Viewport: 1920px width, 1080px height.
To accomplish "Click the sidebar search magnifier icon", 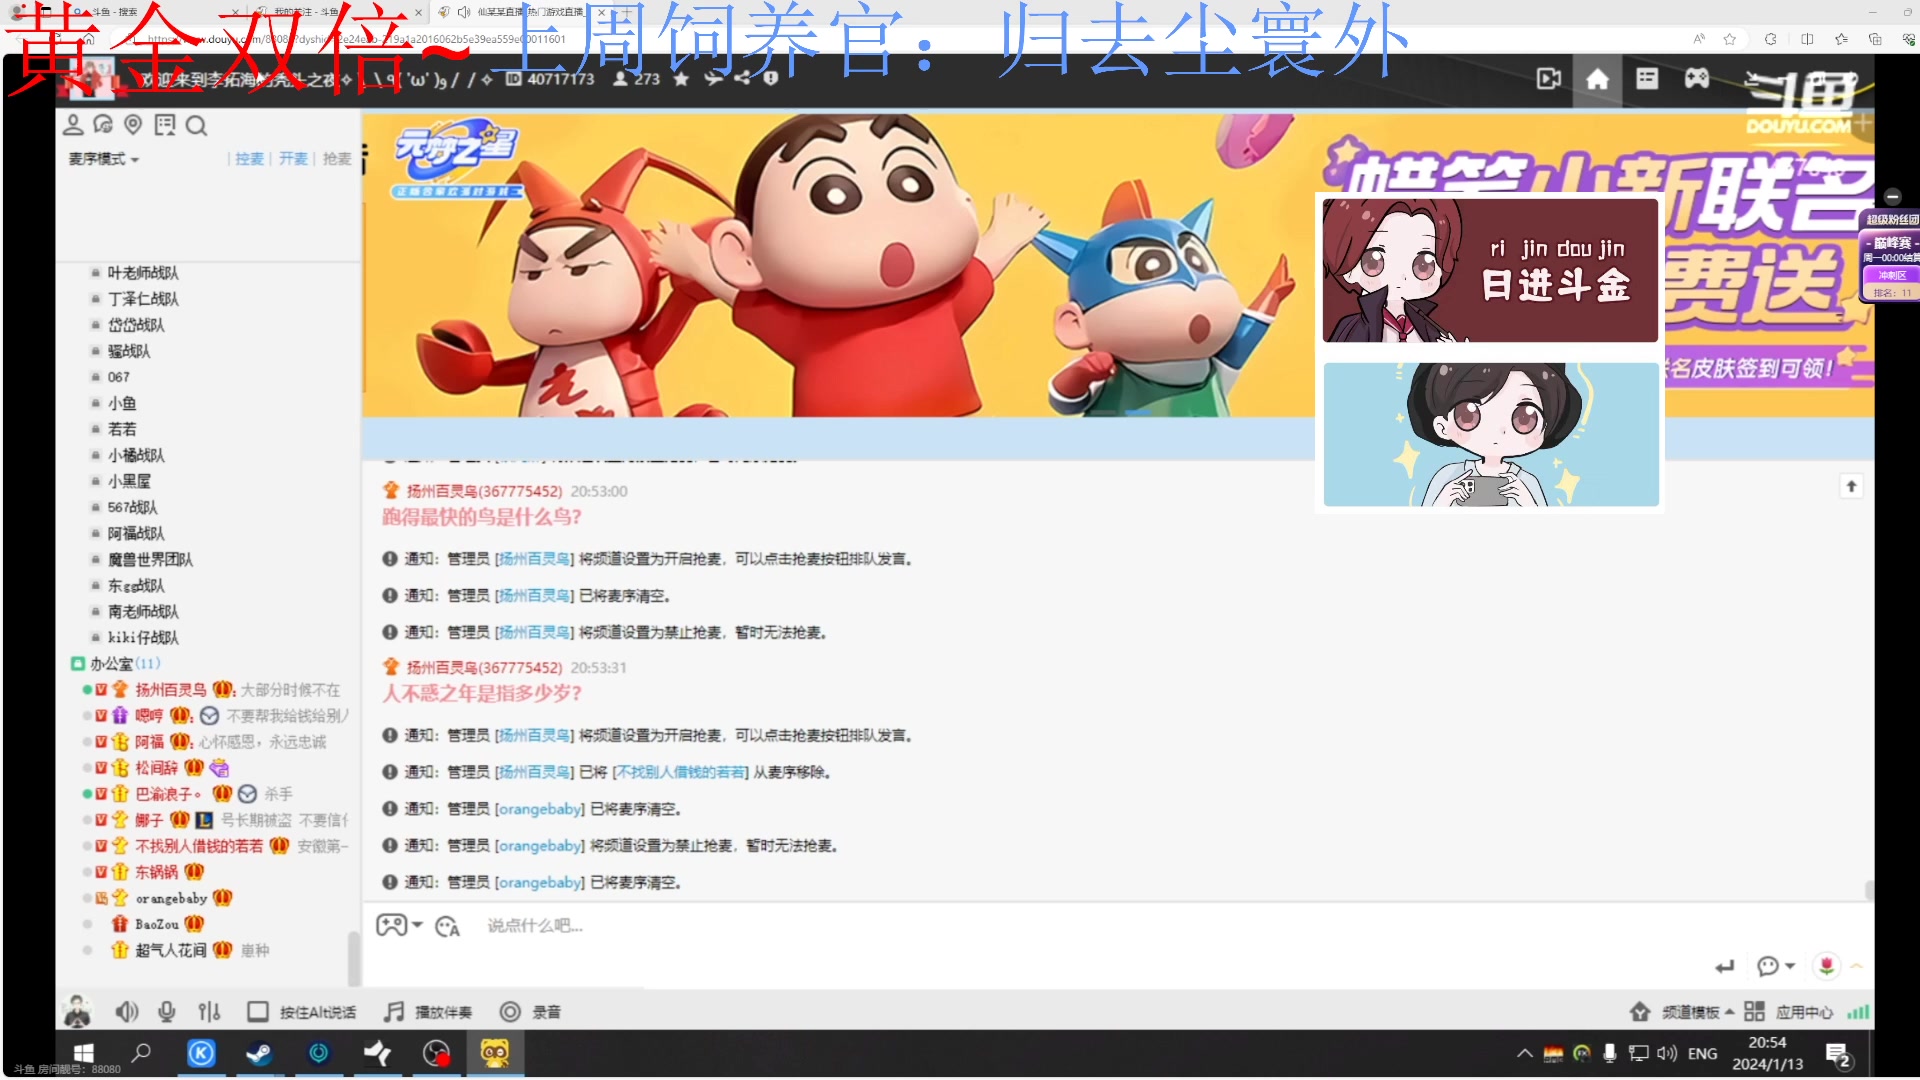I will coord(196,126).
